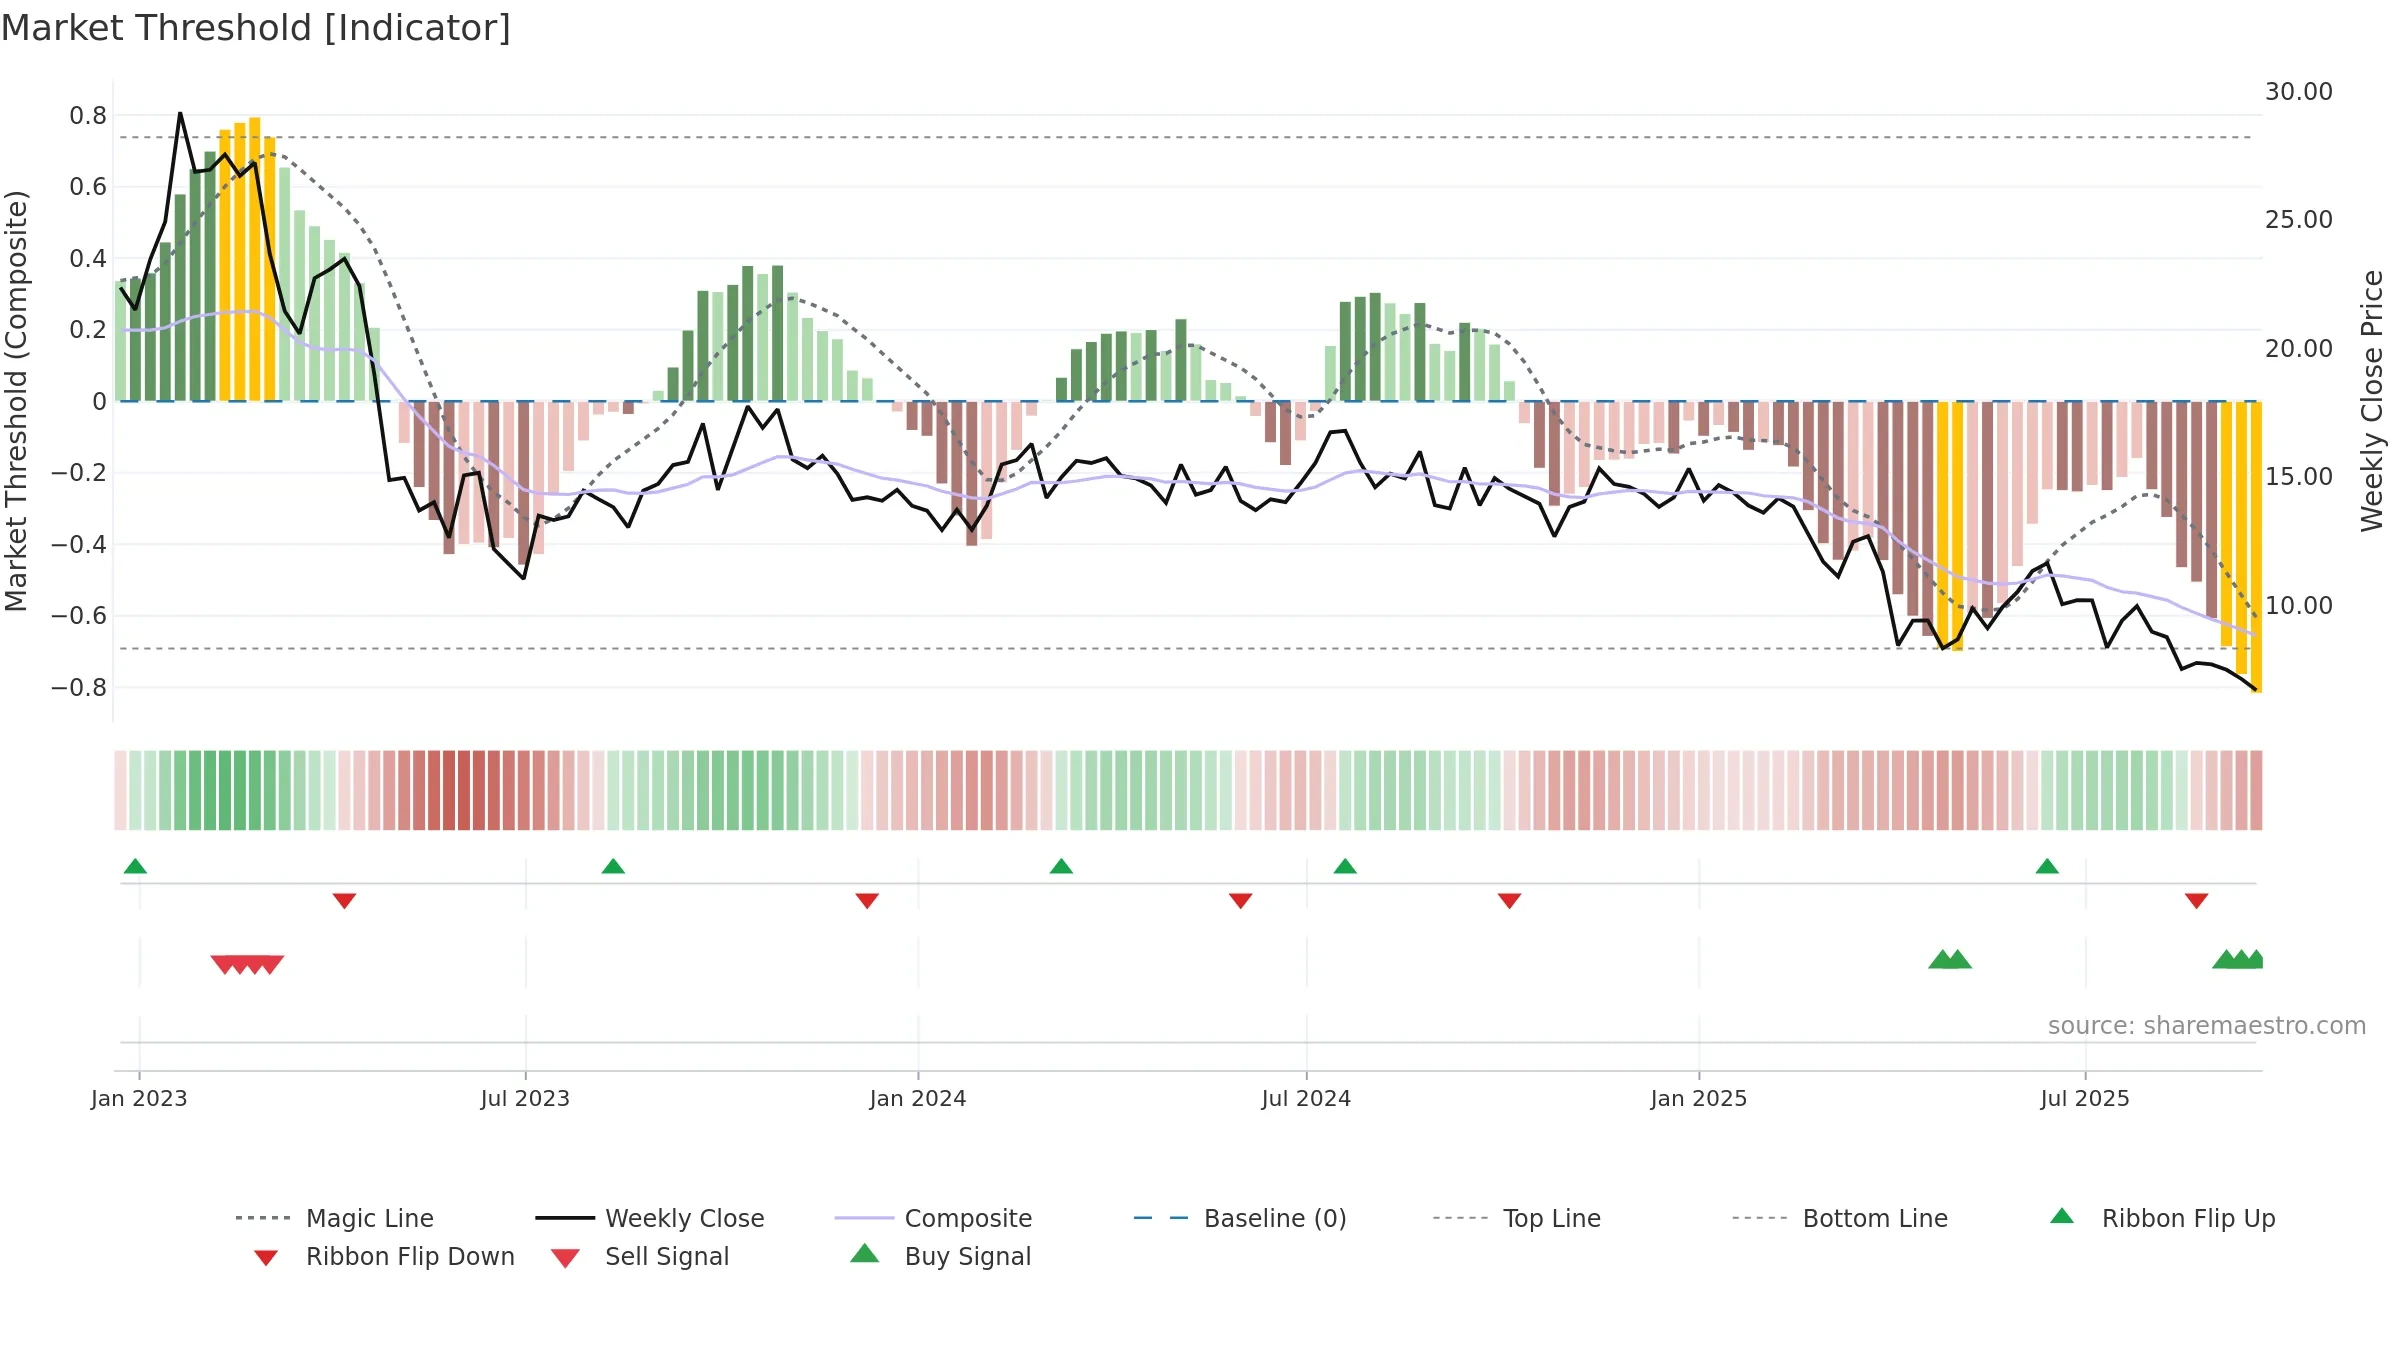Image resolution: width=2400 pixels, height=1350 pixels.
Task: Click the Ribbon Flip Down marker near Jun 2024
Action: [x=1240, y=901]
